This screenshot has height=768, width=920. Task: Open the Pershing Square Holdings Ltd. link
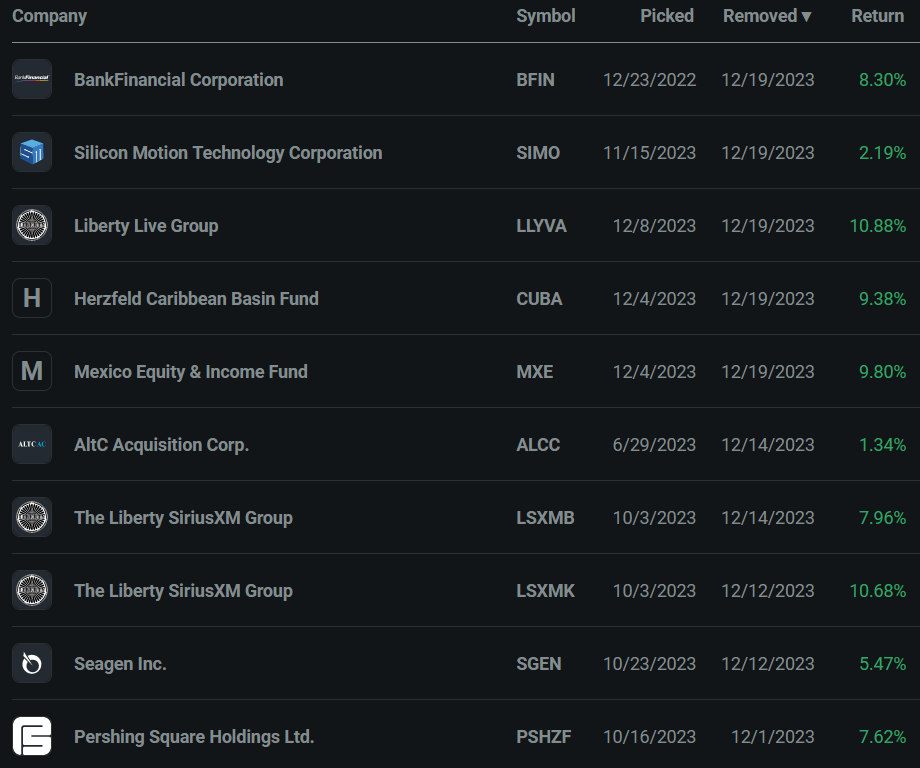194,737
